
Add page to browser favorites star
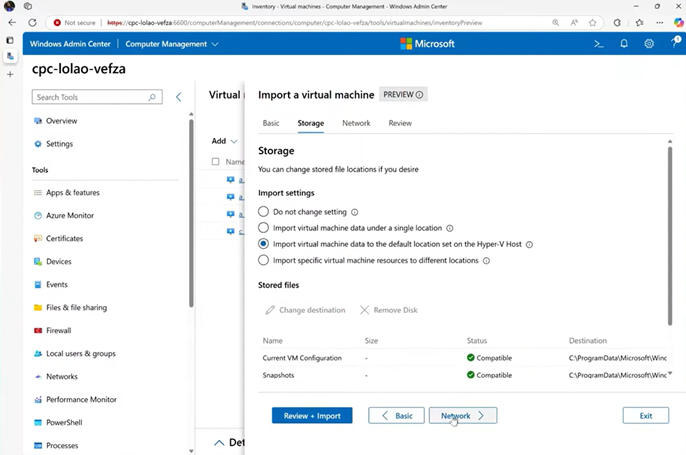pyautogui.click(x=592, y=23)
